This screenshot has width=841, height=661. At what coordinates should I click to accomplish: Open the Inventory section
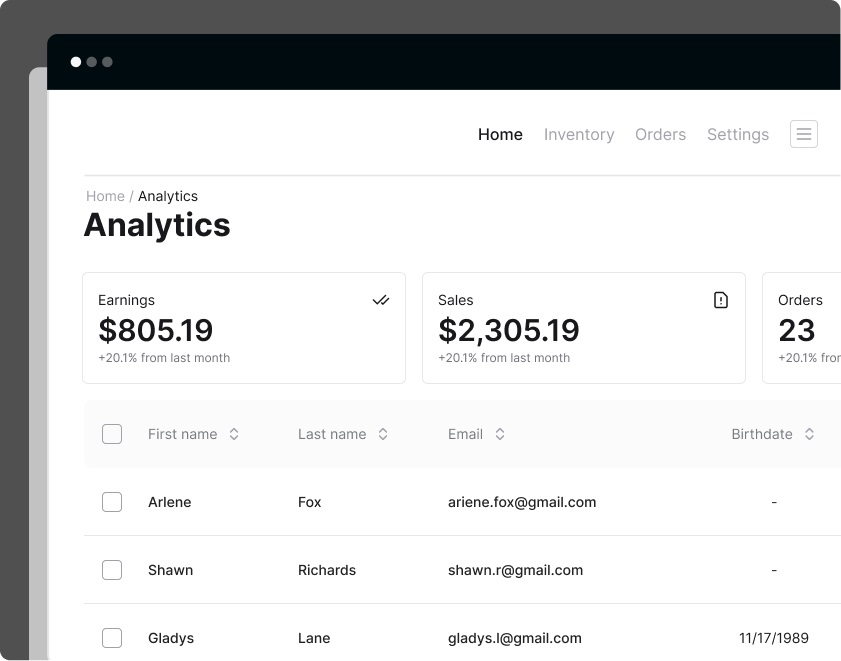[x=579, y=134]
